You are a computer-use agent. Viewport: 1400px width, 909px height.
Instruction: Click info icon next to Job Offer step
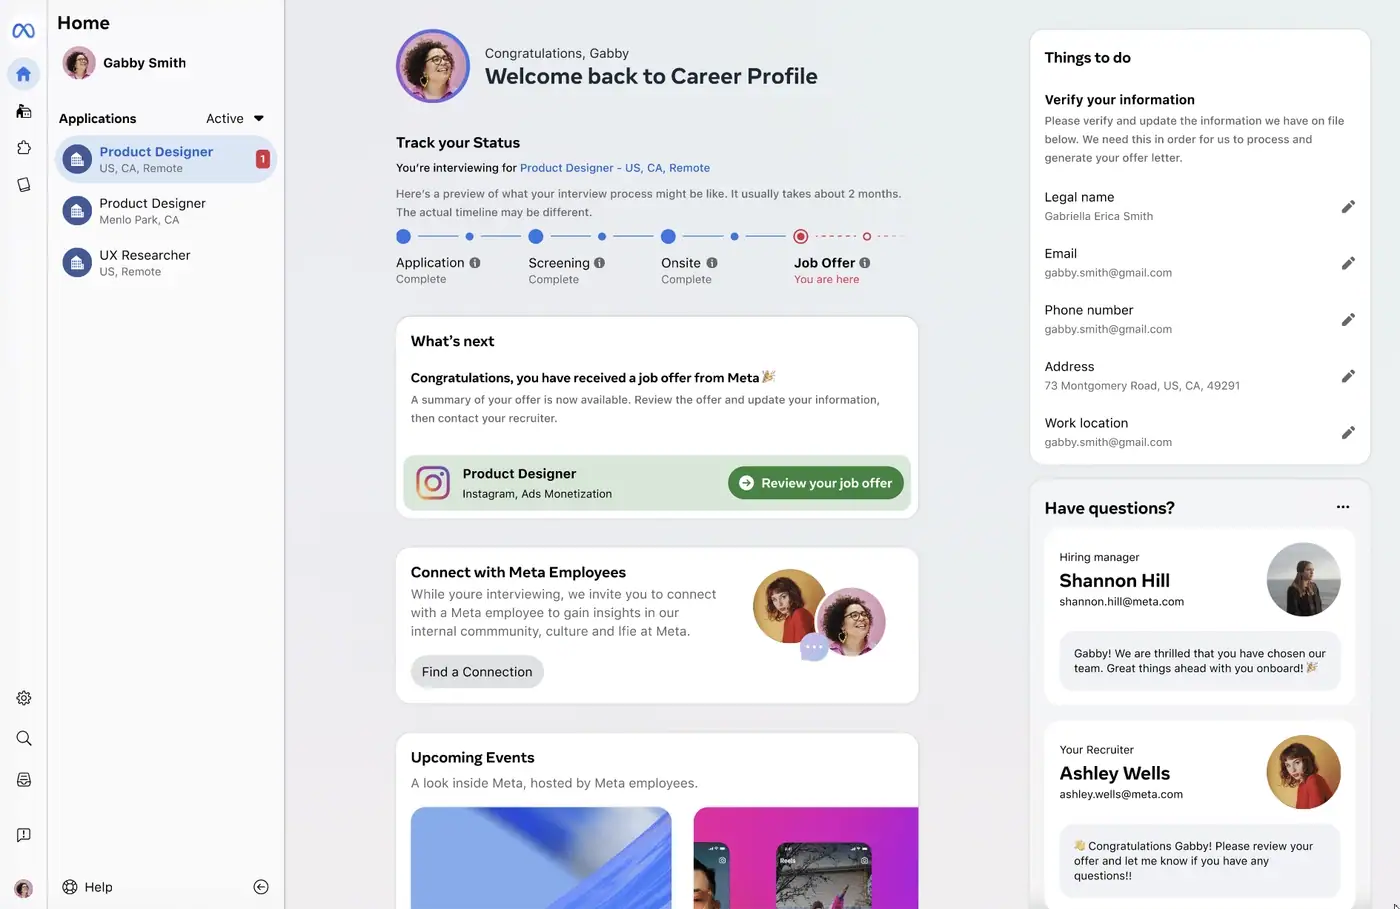click(x=865, y=263)
